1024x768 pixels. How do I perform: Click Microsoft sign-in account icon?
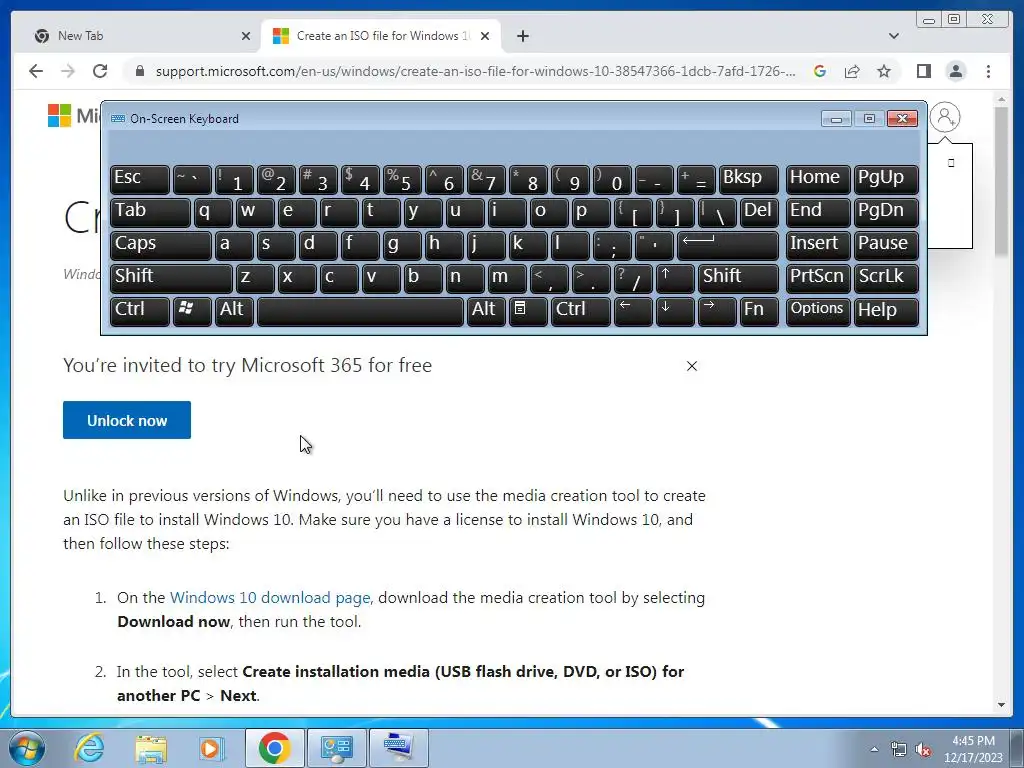[944, 117]
